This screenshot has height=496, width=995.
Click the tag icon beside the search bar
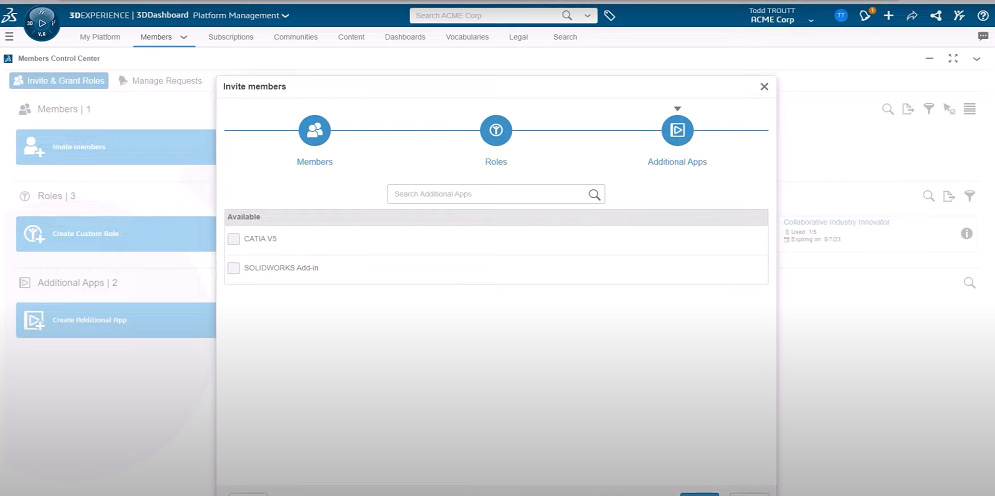pyautogui.click(x=609, y=15)
